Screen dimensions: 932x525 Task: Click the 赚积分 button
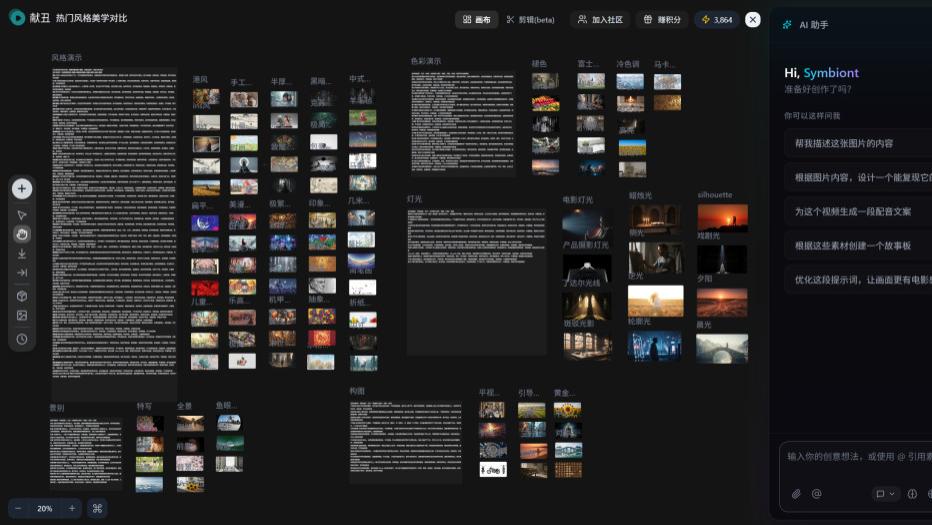click(x=662, y=20)
